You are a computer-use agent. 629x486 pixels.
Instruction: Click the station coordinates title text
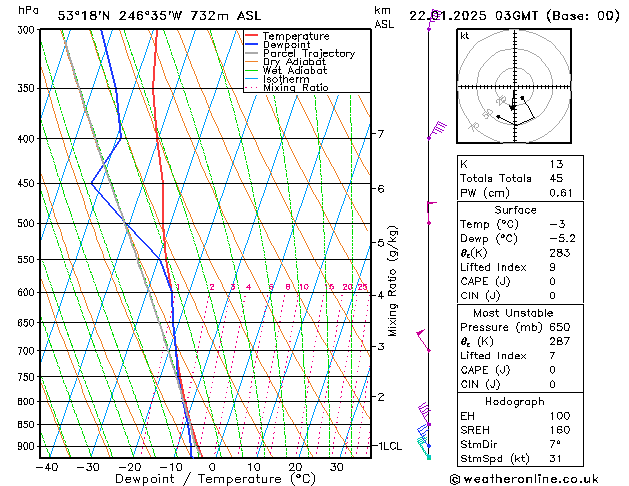click(x=145, y=15)
